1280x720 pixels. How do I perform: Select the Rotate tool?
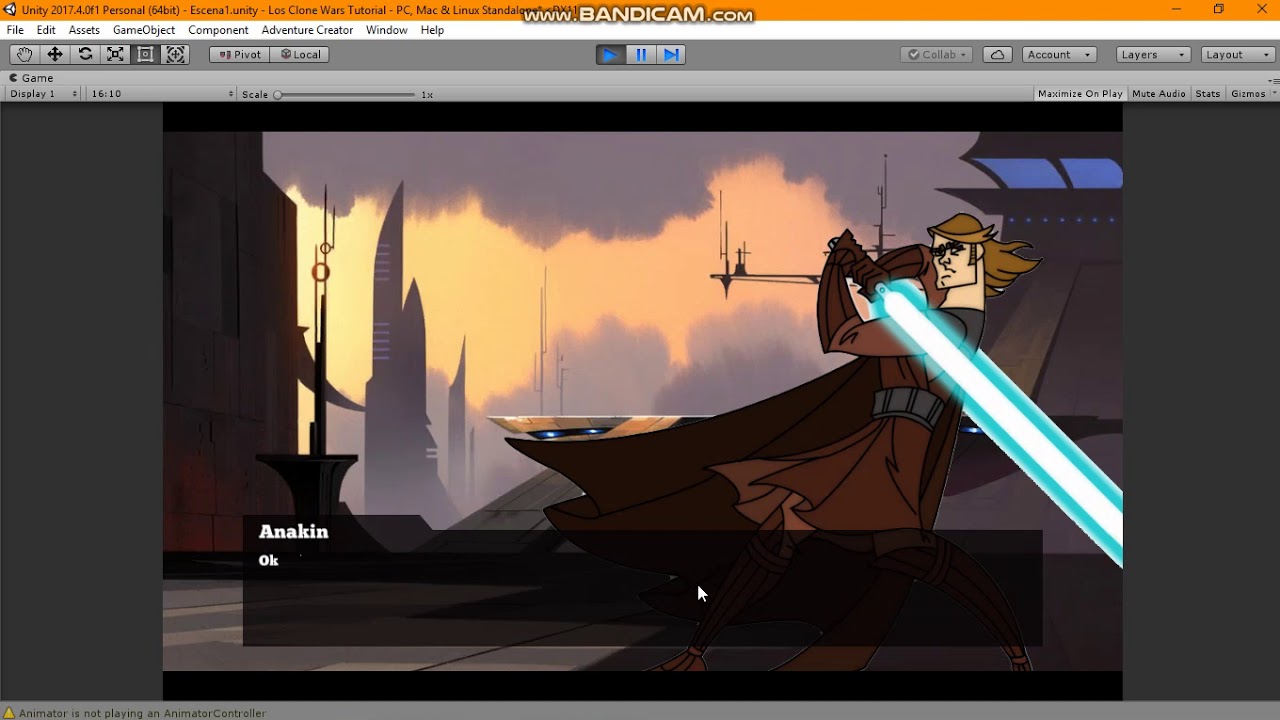[x=85, y=55]
